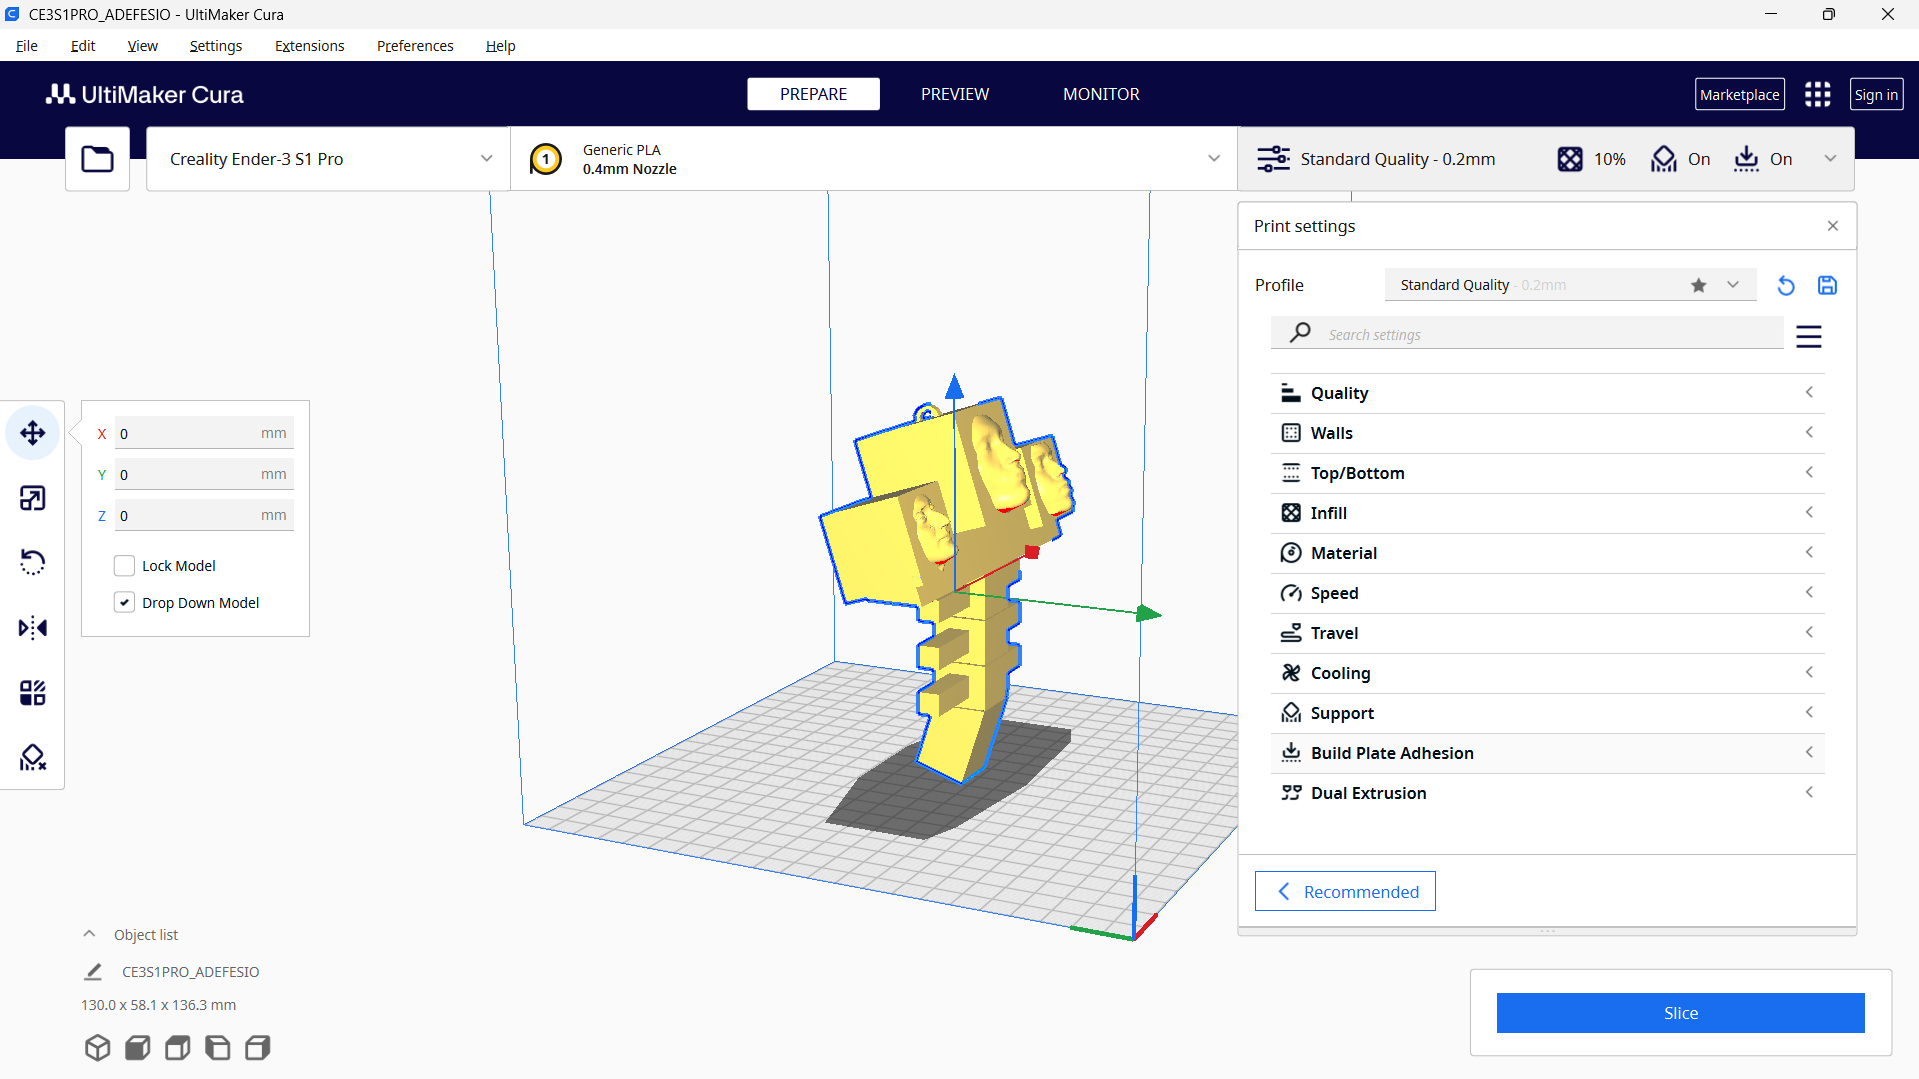The height and width of the screenshot is (1079, 1919).
Task: Open the Preferences menu
Action: point(415,46)
